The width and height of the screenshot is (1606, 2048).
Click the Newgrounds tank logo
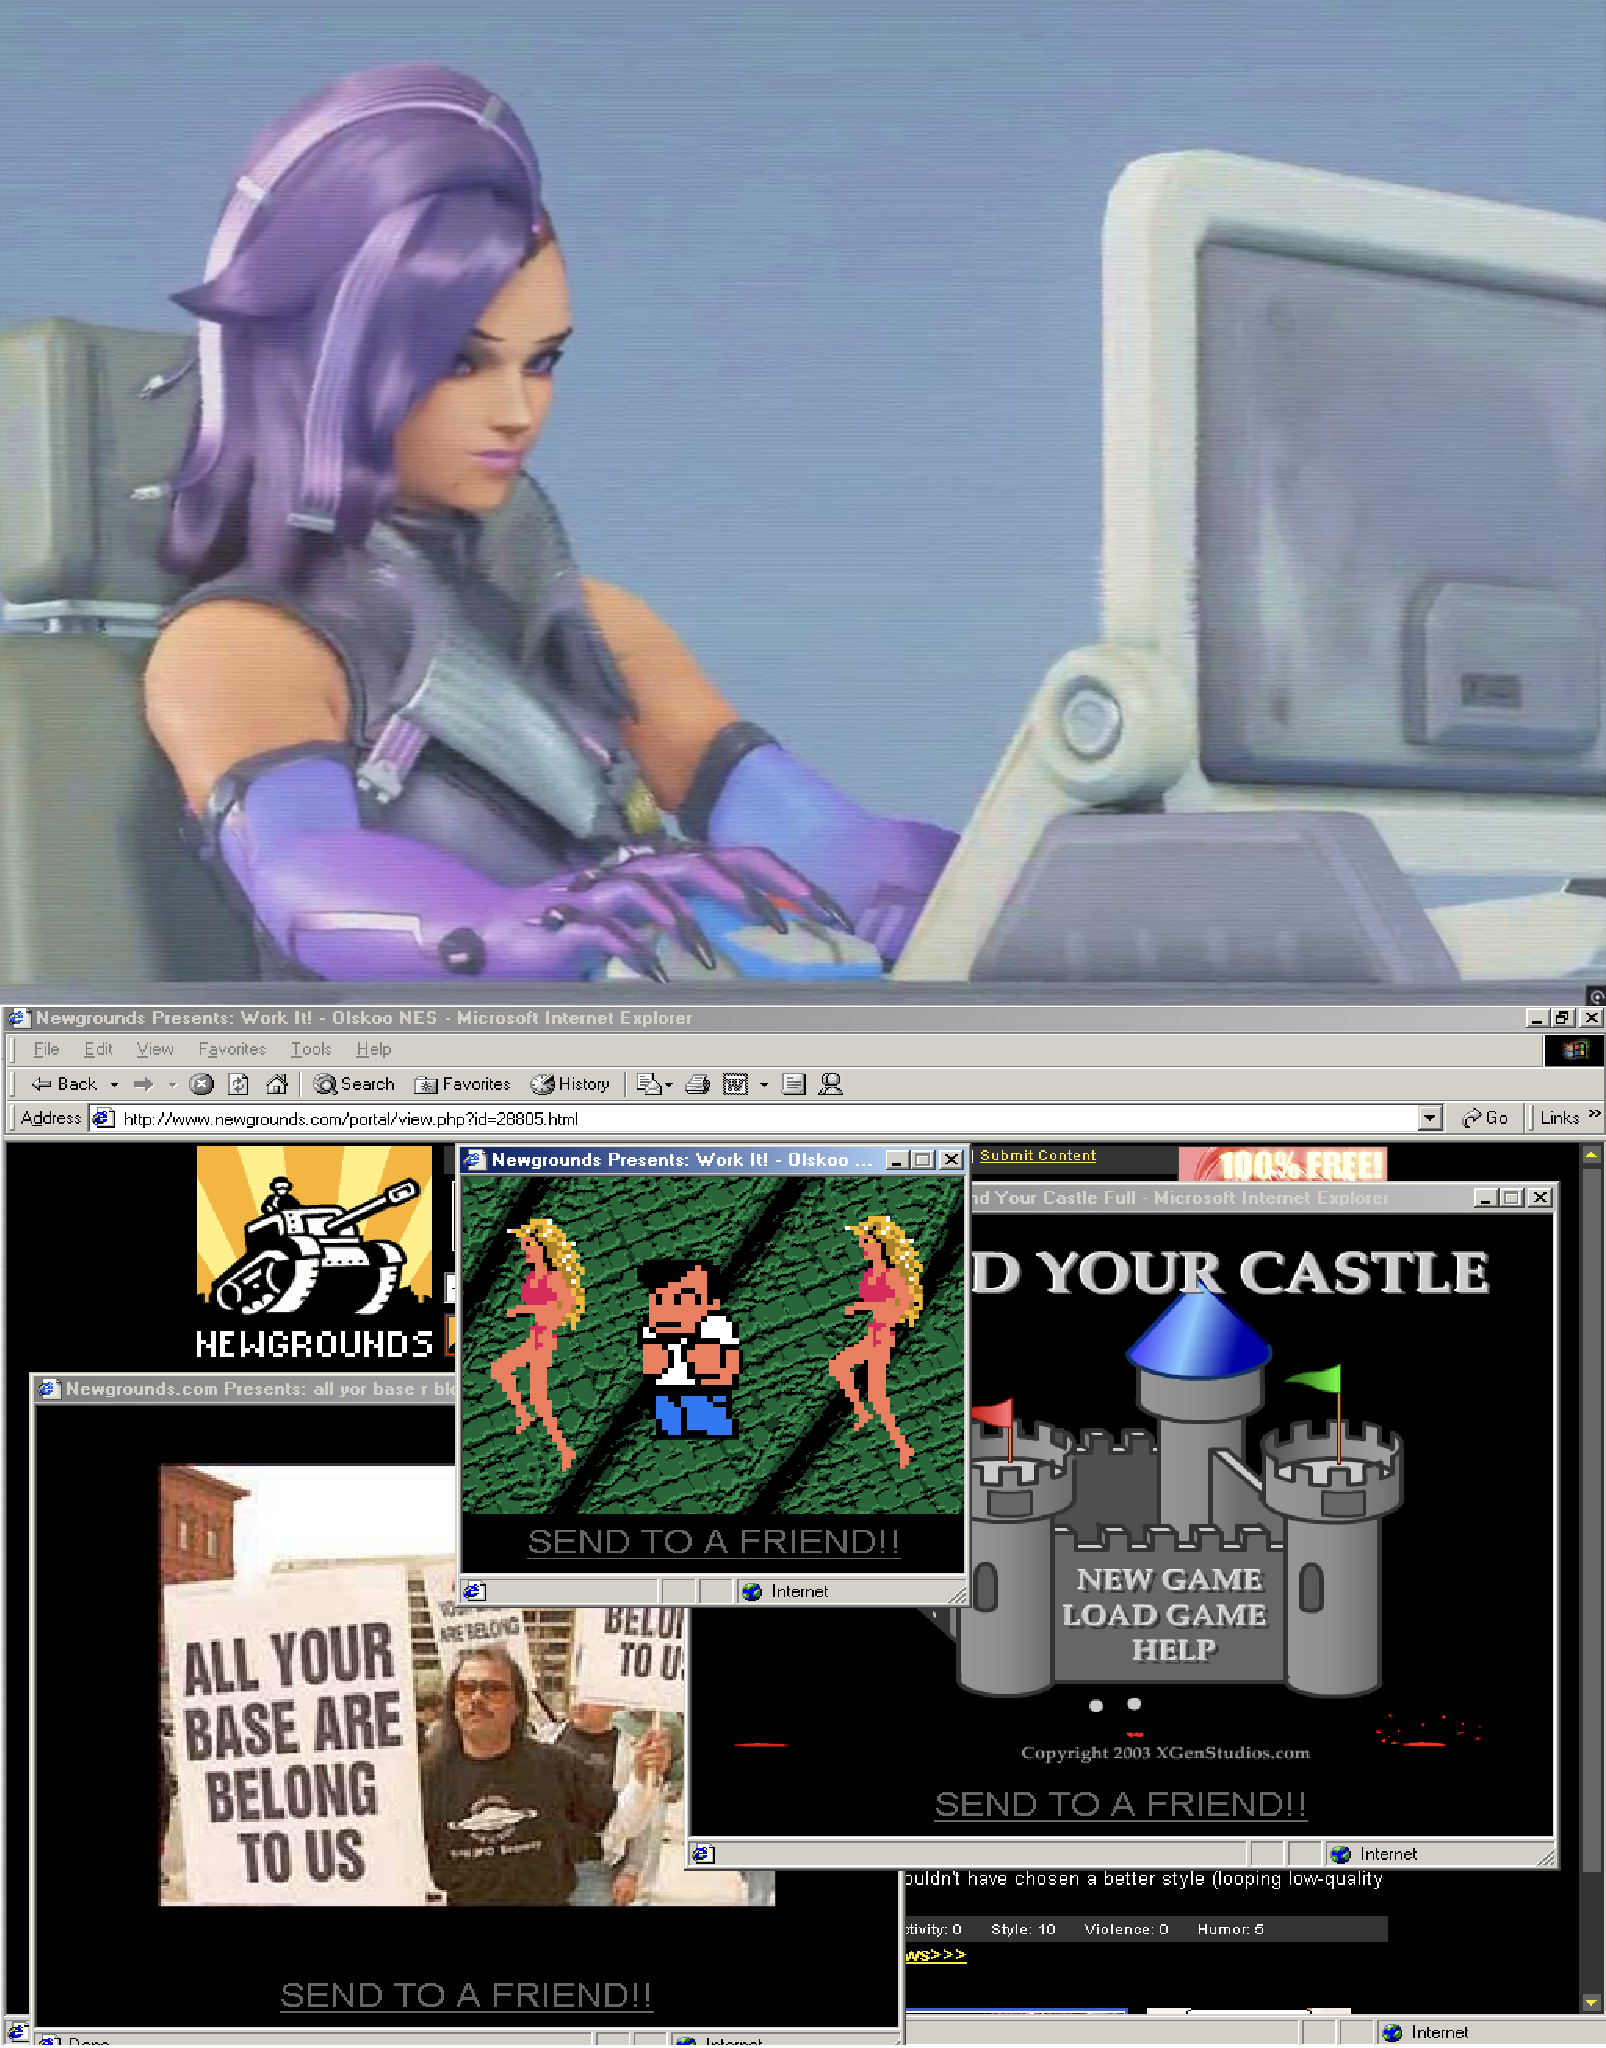click(314, 1253)
